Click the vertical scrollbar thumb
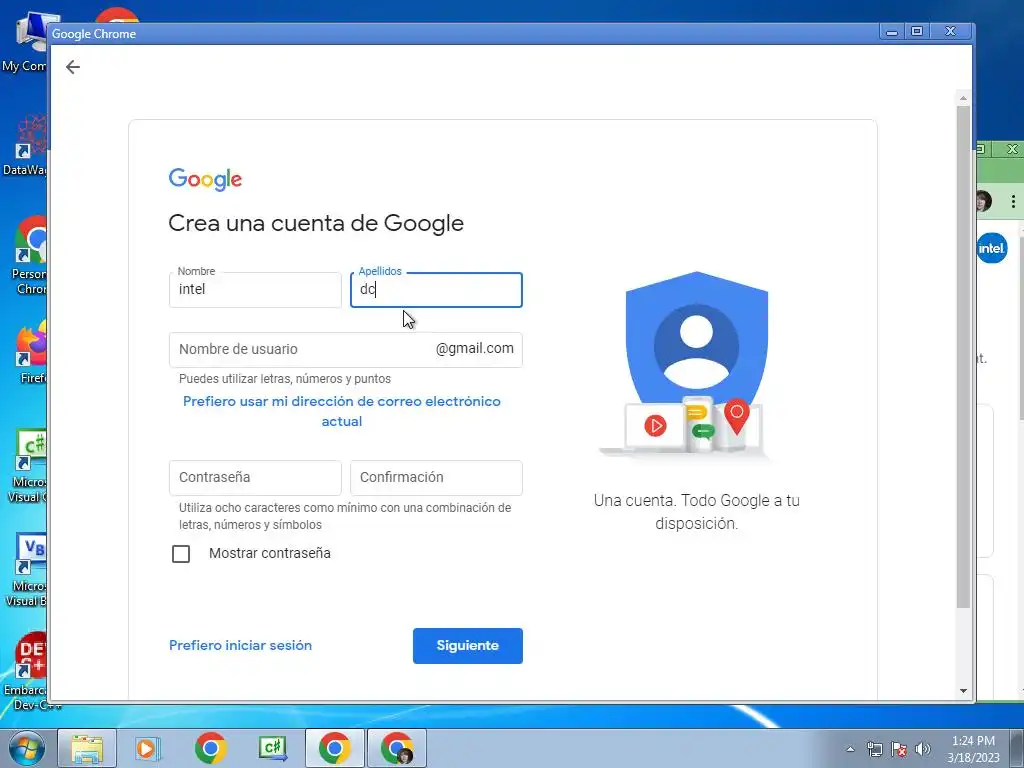This screenshot has width=1024, height=768. click(x=963, y=357)
